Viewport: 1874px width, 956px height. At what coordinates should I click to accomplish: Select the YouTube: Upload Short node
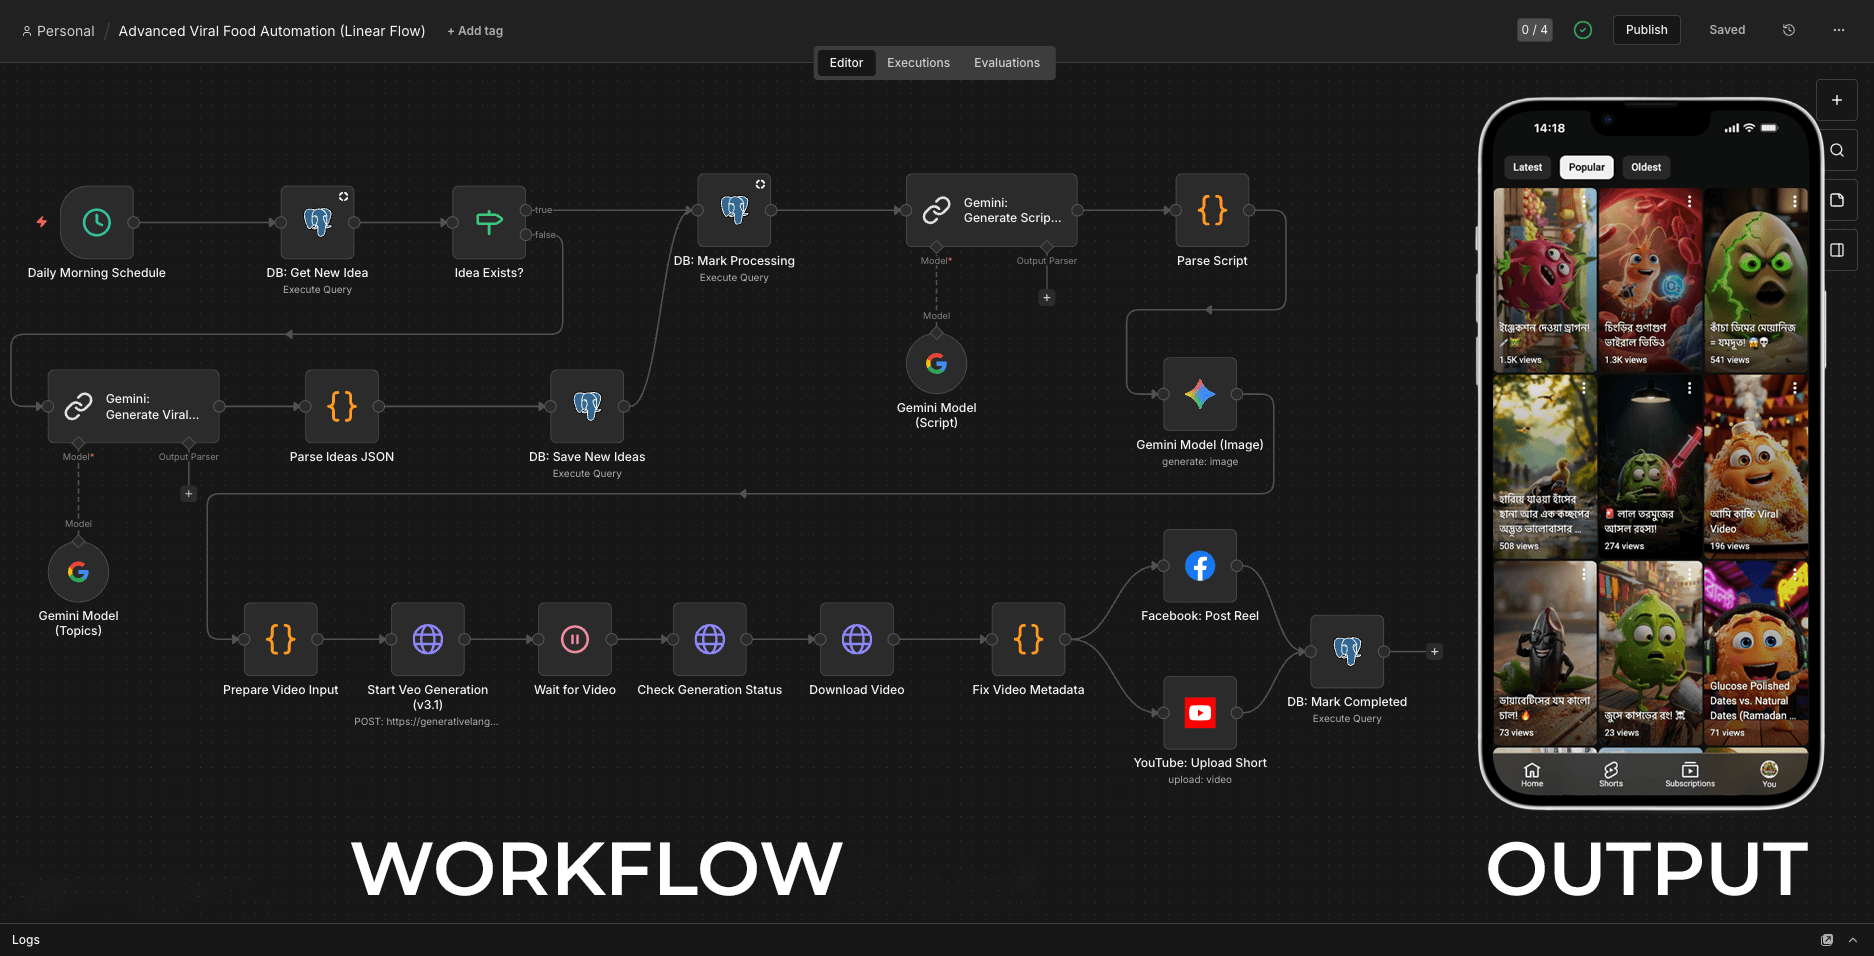[x=1199, y=713]
